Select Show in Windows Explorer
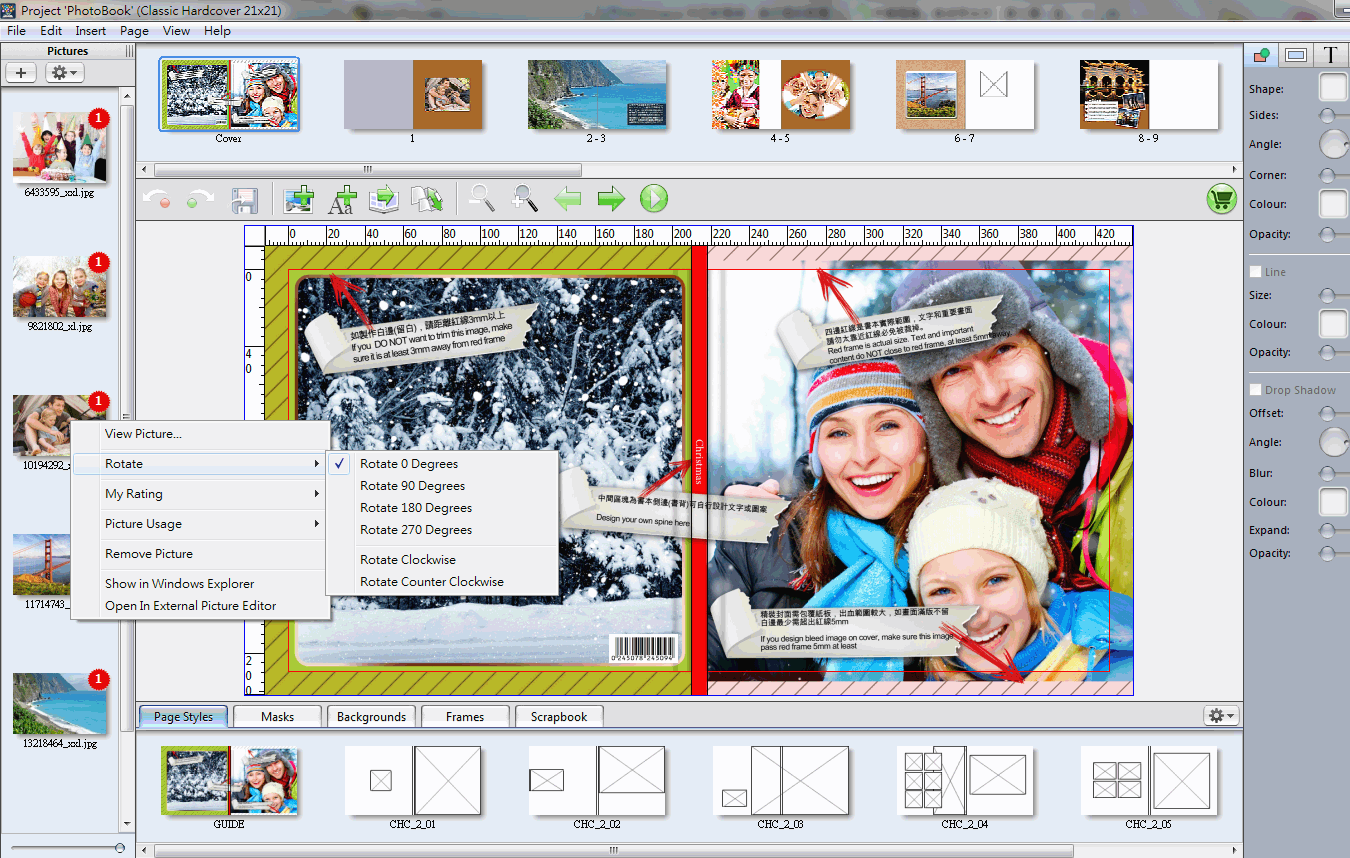The width and height of the screenshot is (1350, 858). point(201,584)
